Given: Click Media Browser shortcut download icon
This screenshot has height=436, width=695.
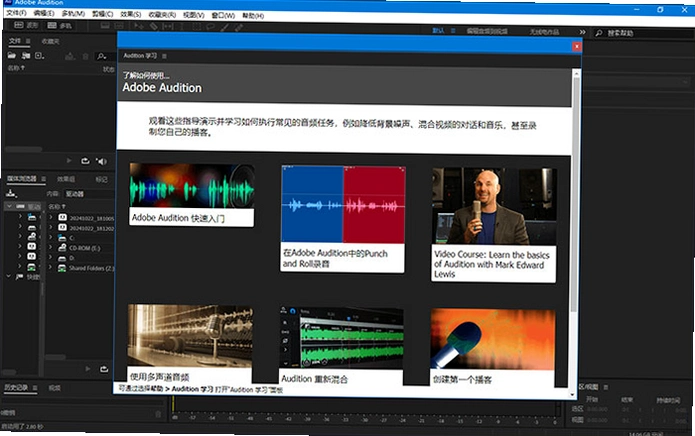Looking at the screenshot, I should [11, 193].
